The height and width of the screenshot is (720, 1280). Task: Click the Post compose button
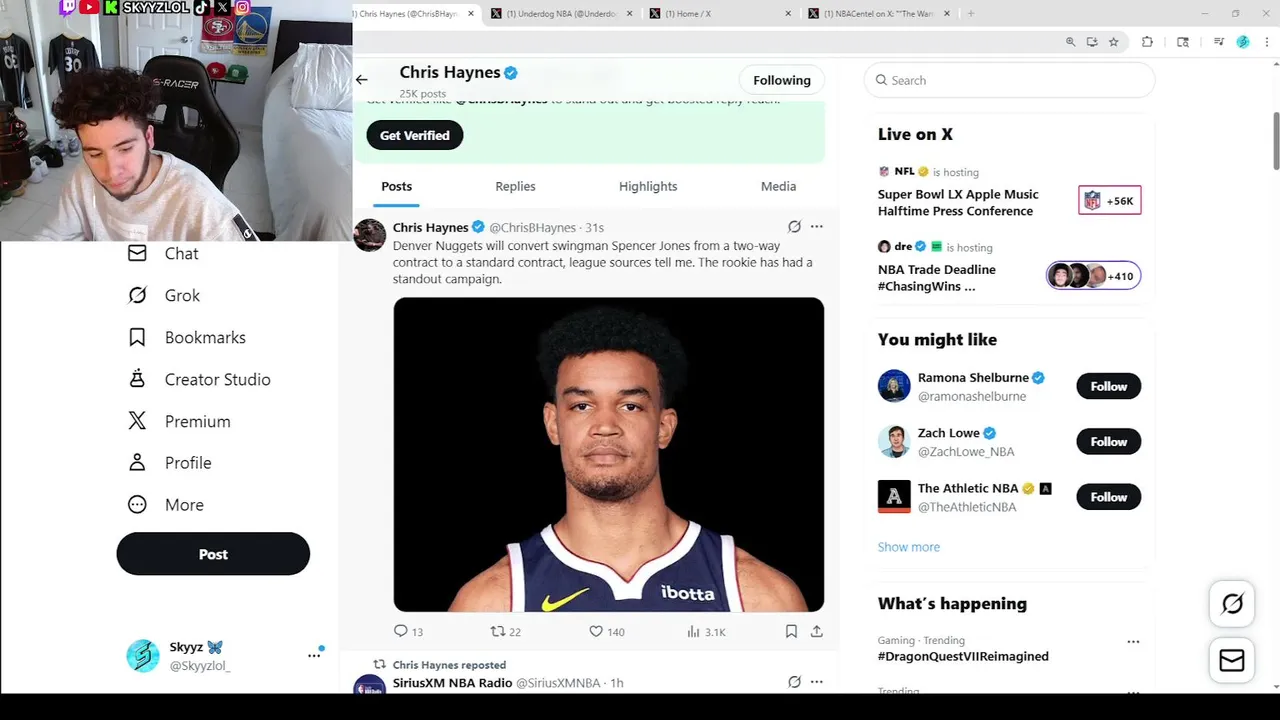[x=213, y=554]
